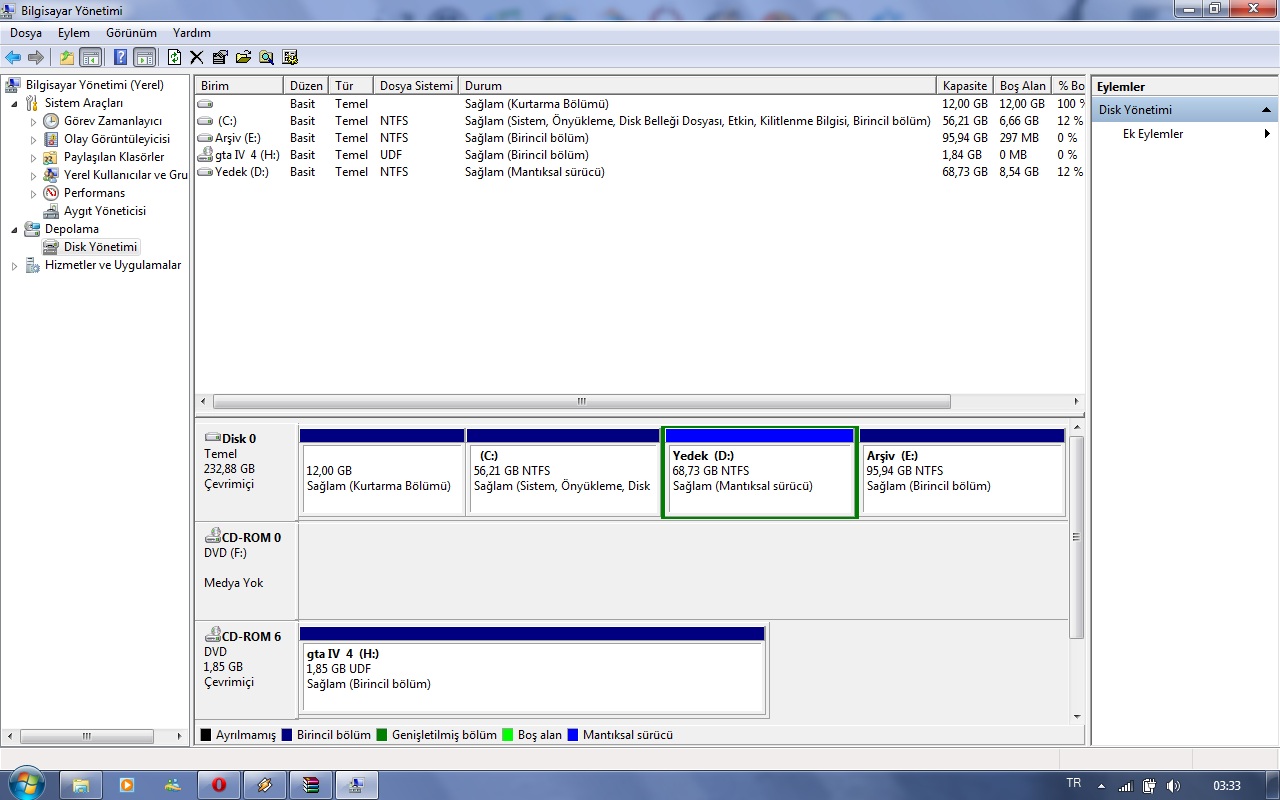Launch Opera from the taskbar
1280x800 pixels.
tap(218, 785)
